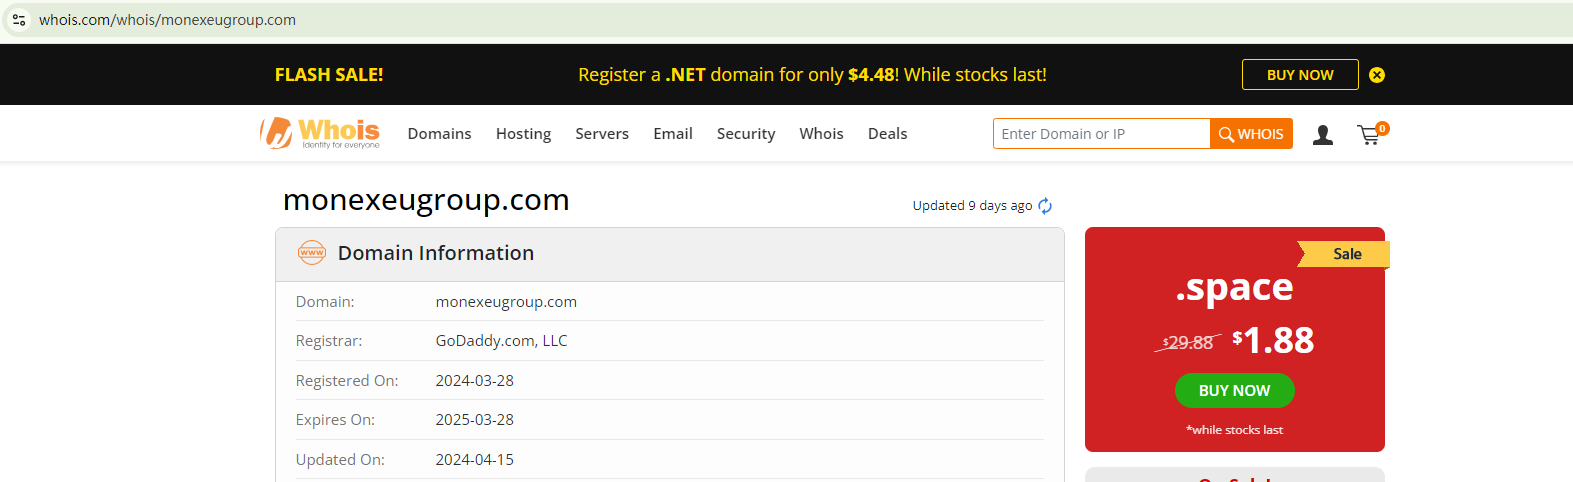Refresh the whois record with update icon
The height and width of the screenshot is (482, 1573).
tap(1045, 206)
